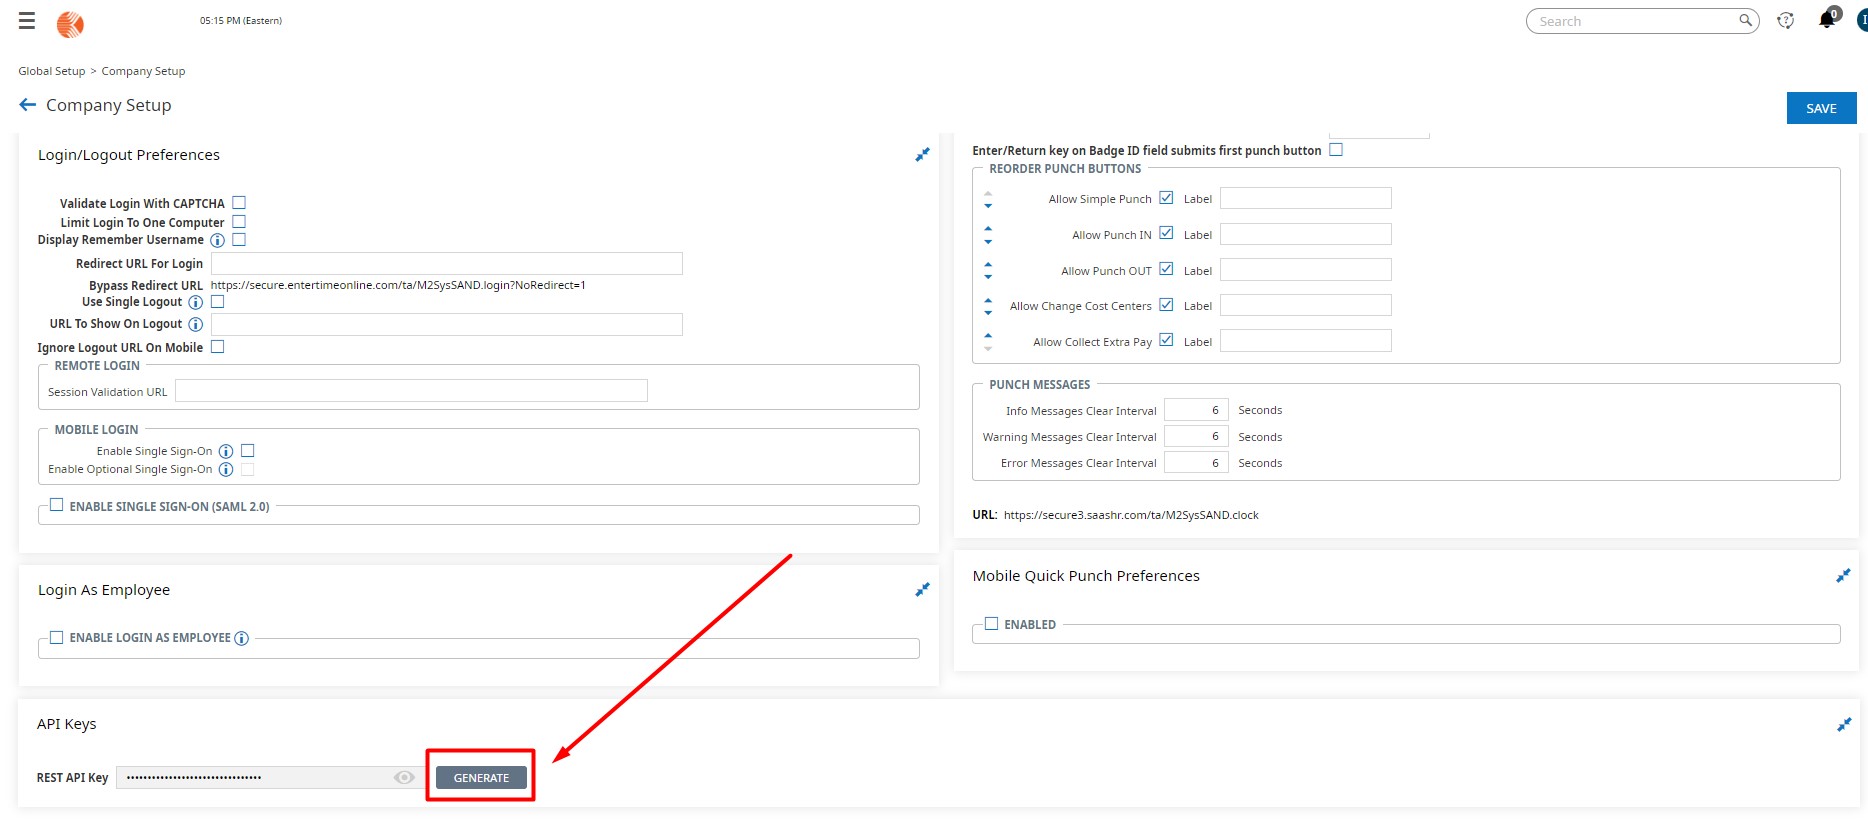The height and width of the screenshot is (821, 1868).
Task: Enable Validate Login With CAPTCHA checkbox
Action: coord(239,203)
